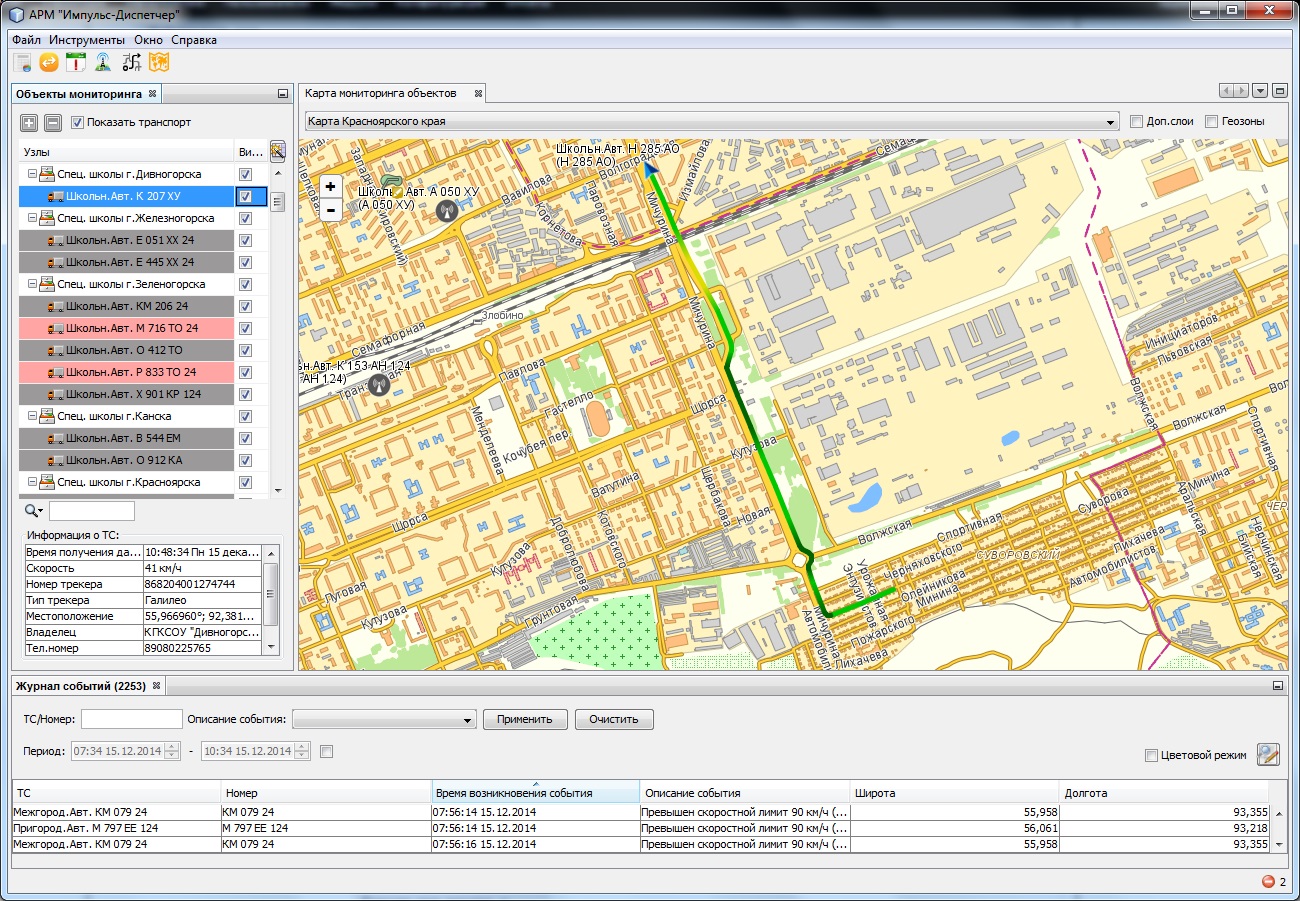Close the Объекты мониторинга tab
Screen dimensions: 1300x901
click(x=153, y=94)
